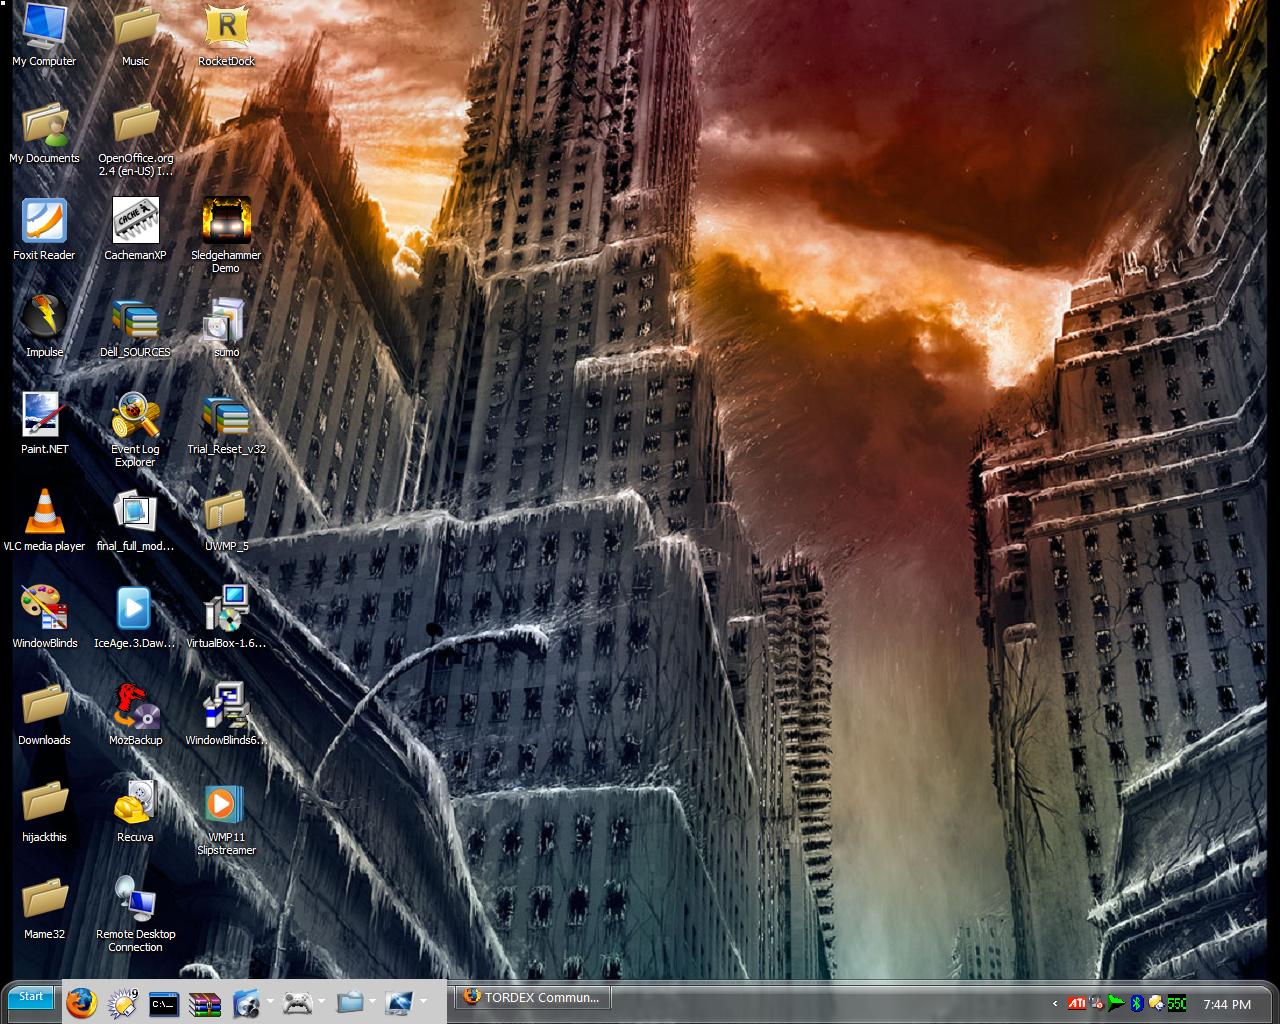
Task: Click the Bluetooth tray icon
Action: 1136,1003
